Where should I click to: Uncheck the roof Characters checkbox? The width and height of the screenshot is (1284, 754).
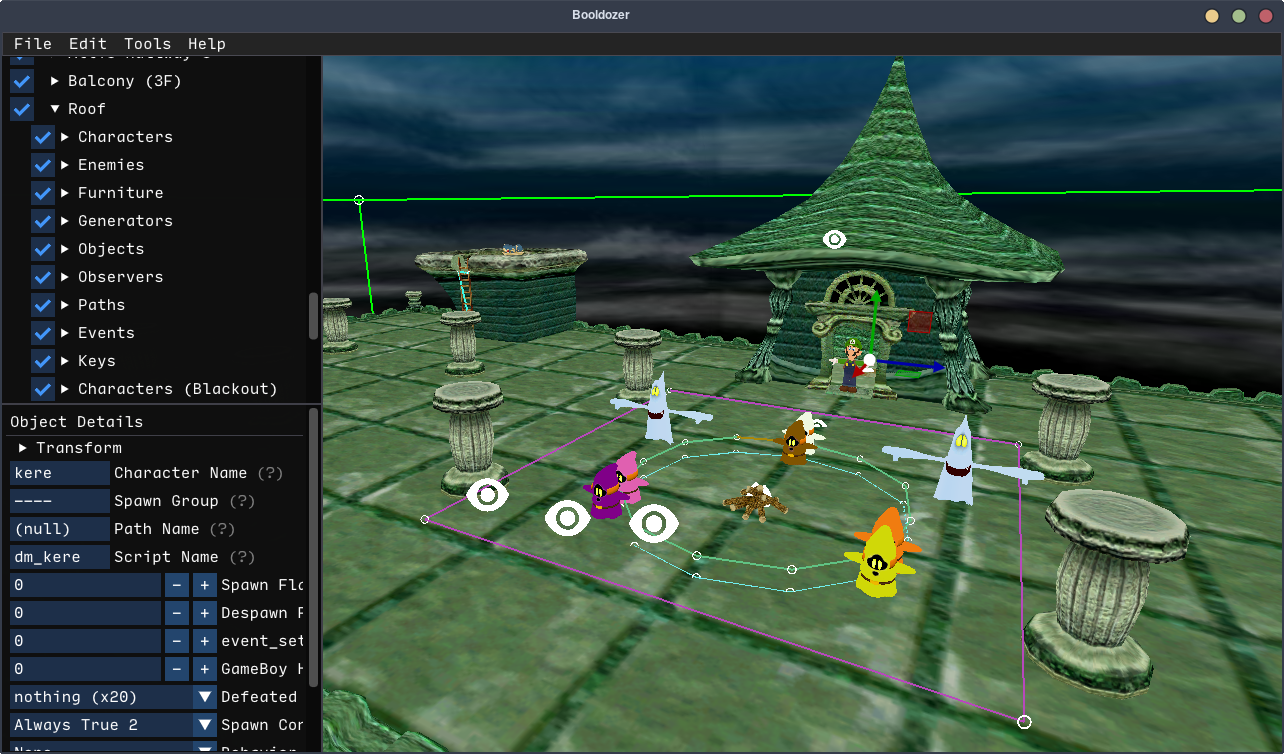[x=43, y=137]
